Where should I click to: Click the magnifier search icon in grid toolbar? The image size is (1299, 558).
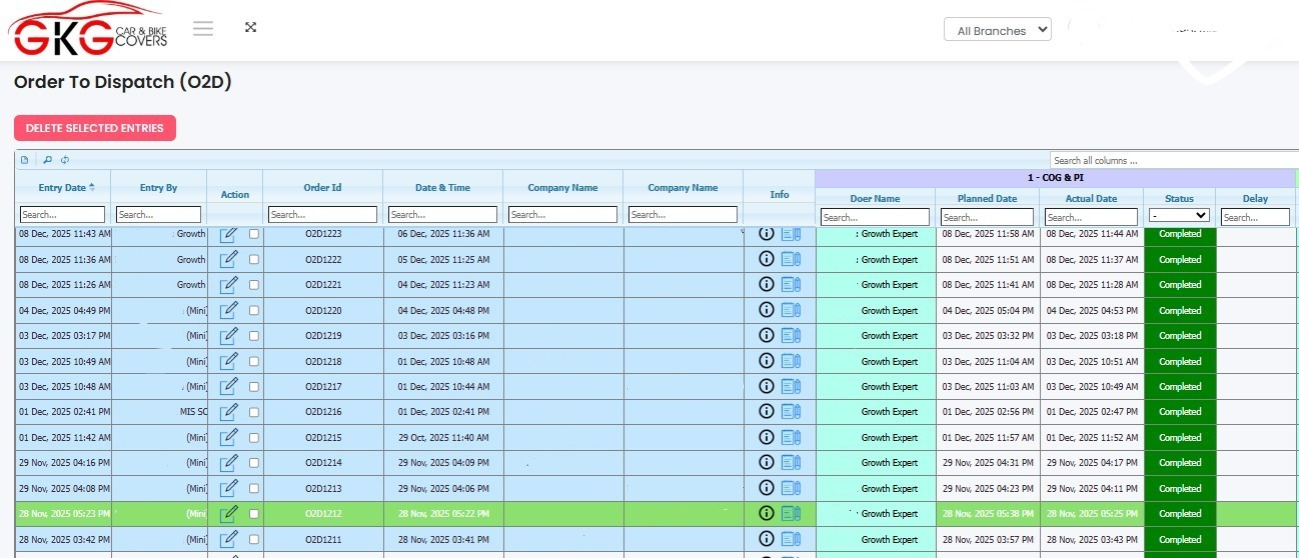47,160
